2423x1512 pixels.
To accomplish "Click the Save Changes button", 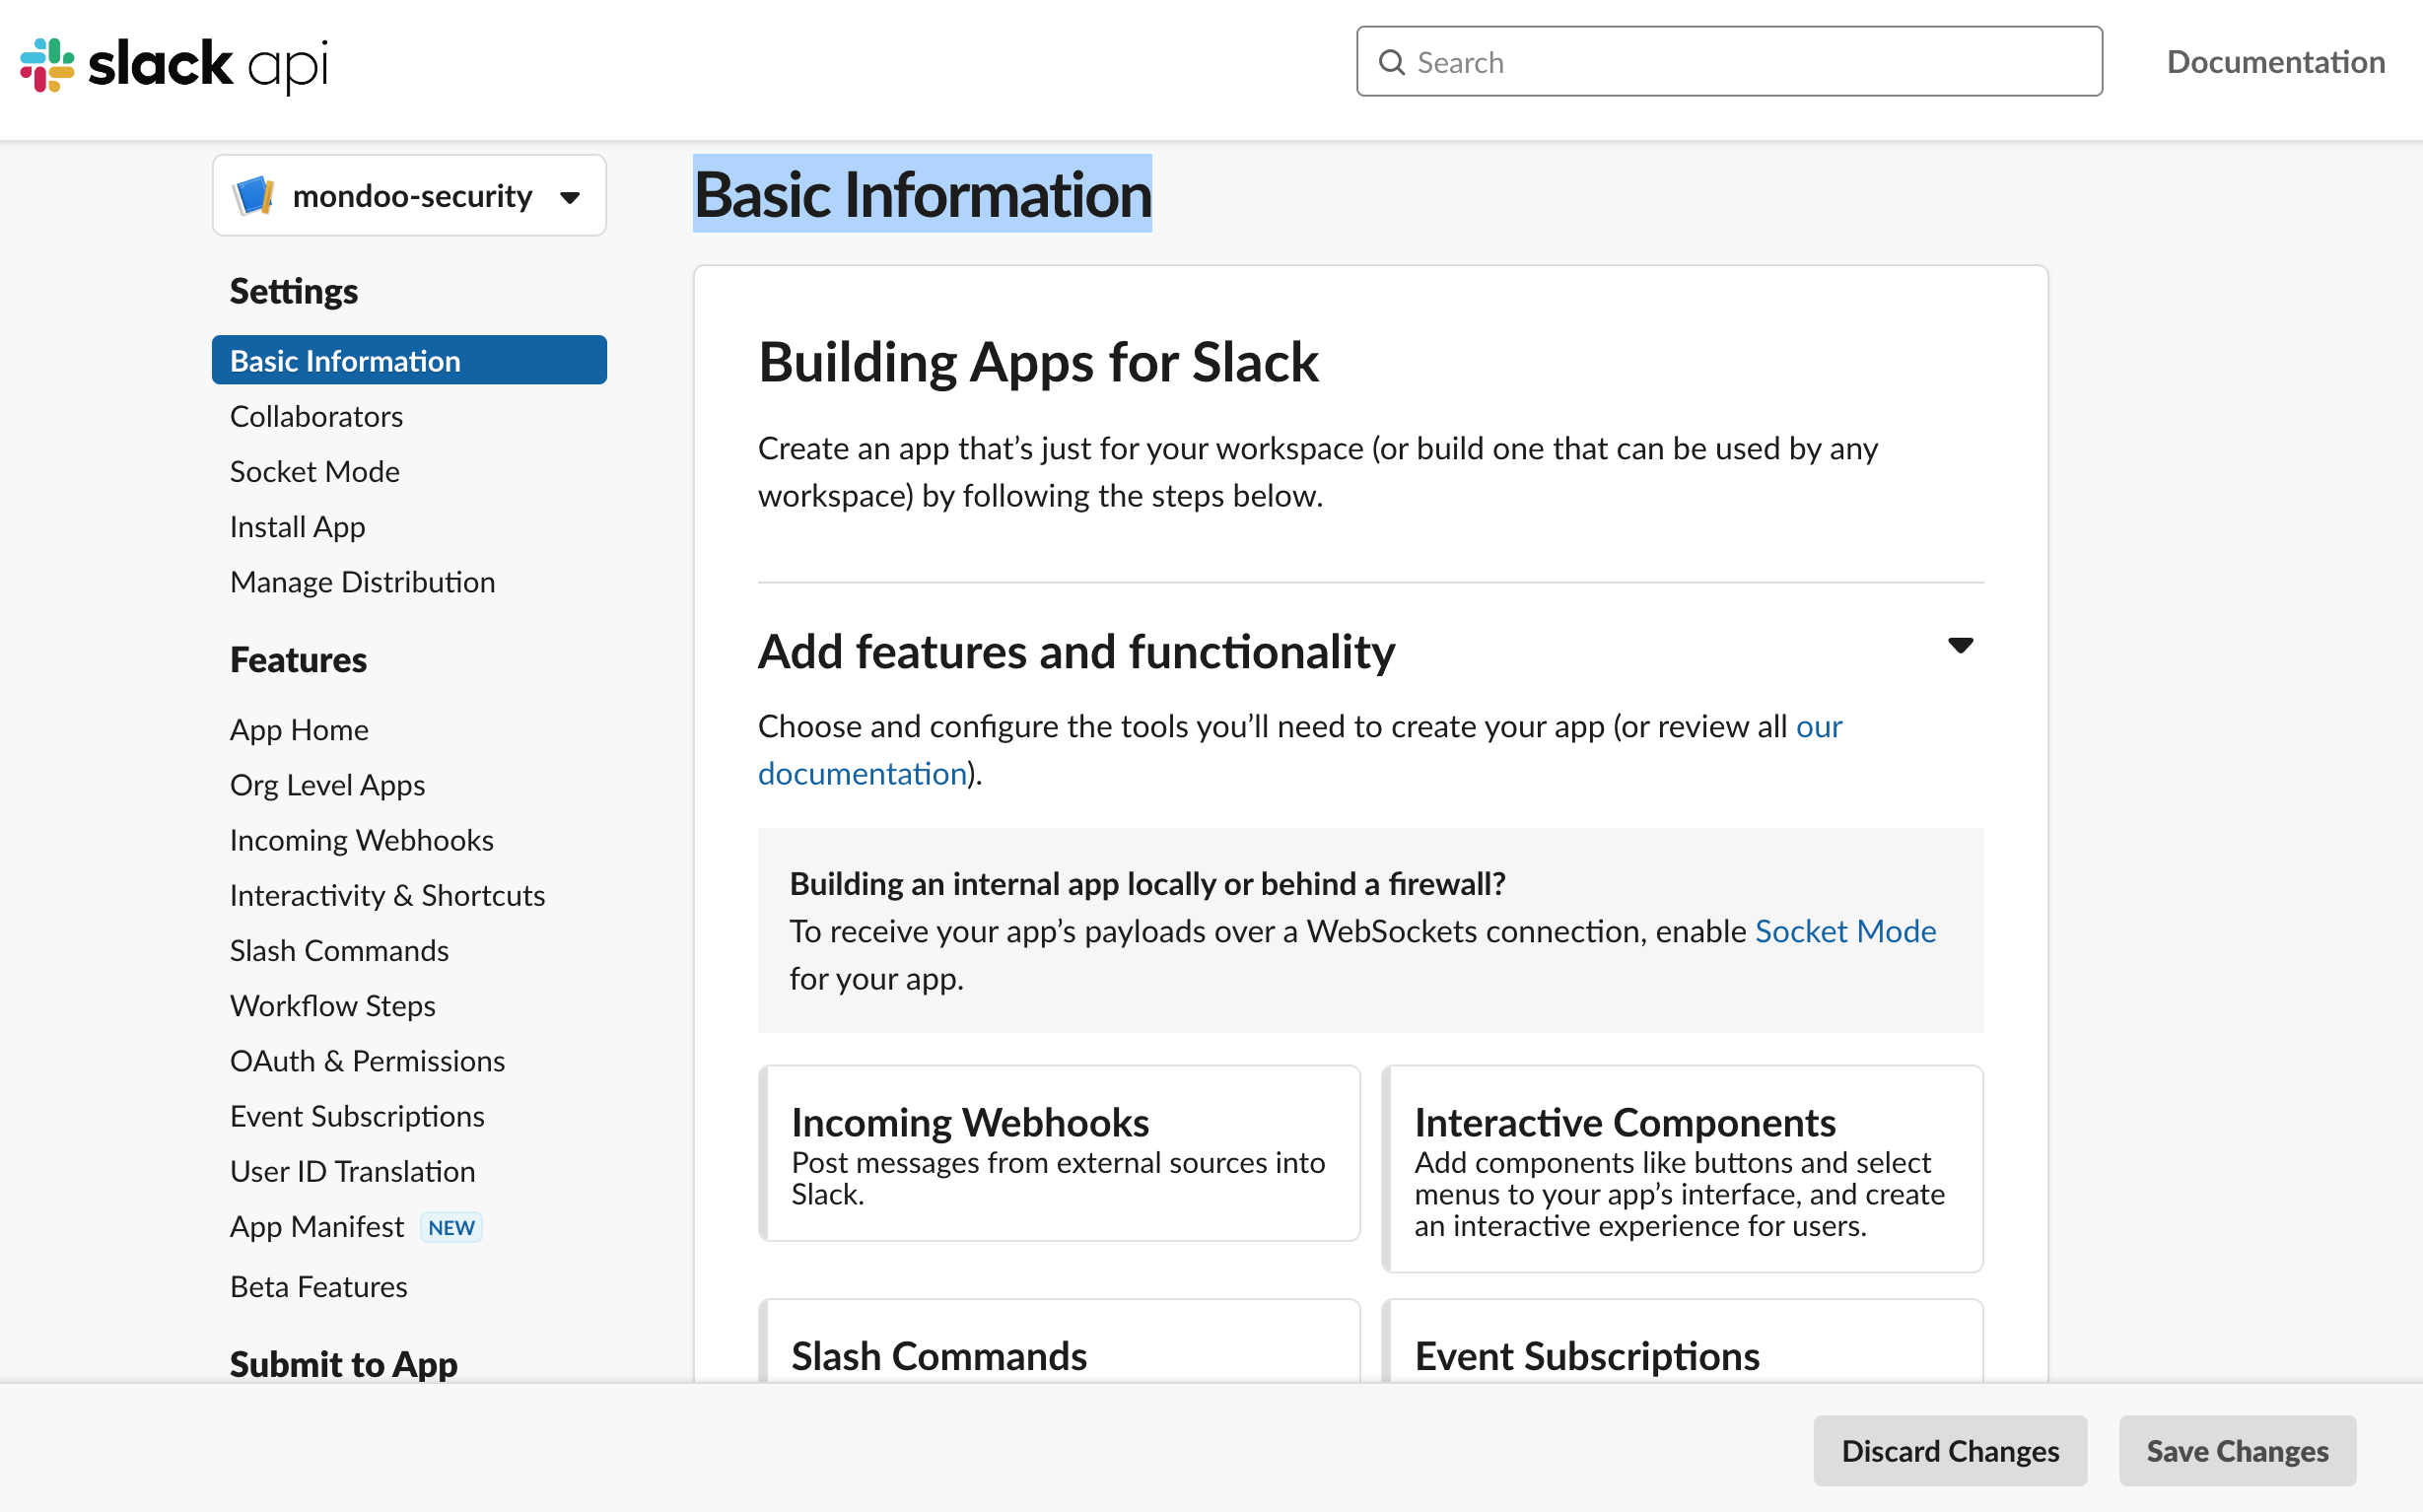I will click(x=2237, y=1450).
